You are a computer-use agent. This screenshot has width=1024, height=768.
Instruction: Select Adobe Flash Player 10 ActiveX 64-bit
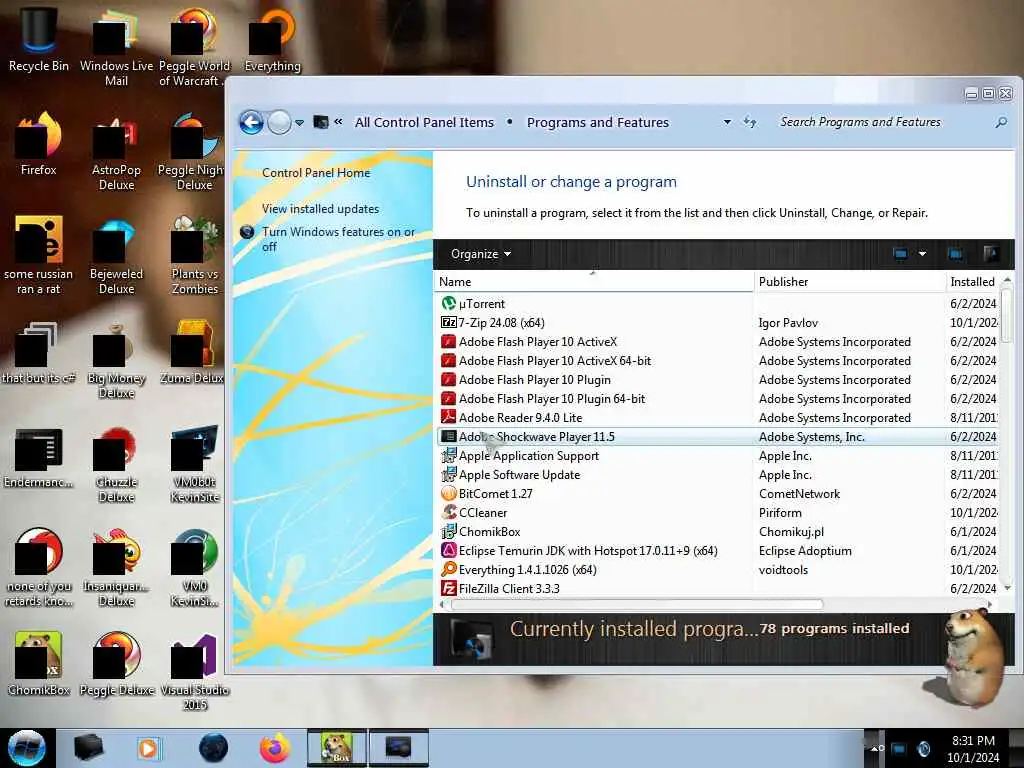tap(718, 360)
